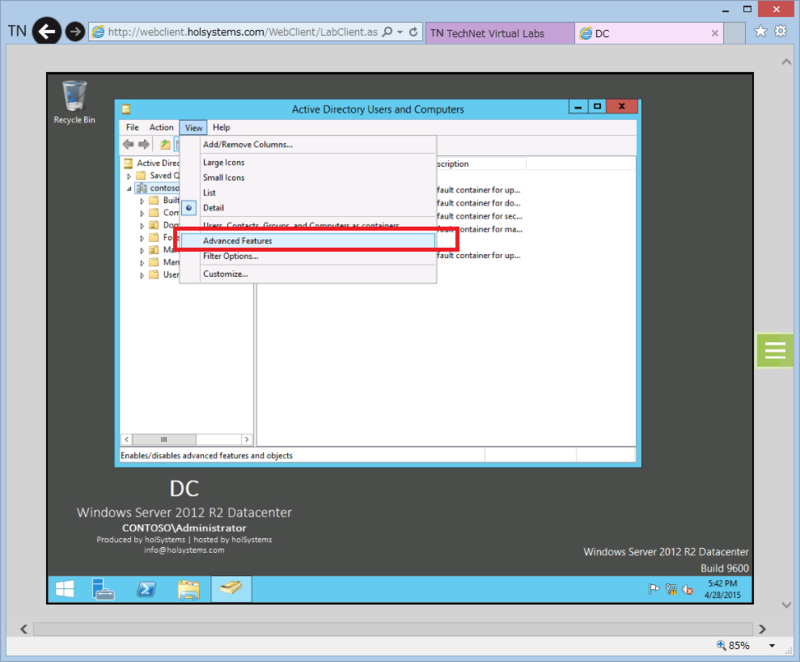Open the Recycle Bin desktop icon

coord(74,102)
